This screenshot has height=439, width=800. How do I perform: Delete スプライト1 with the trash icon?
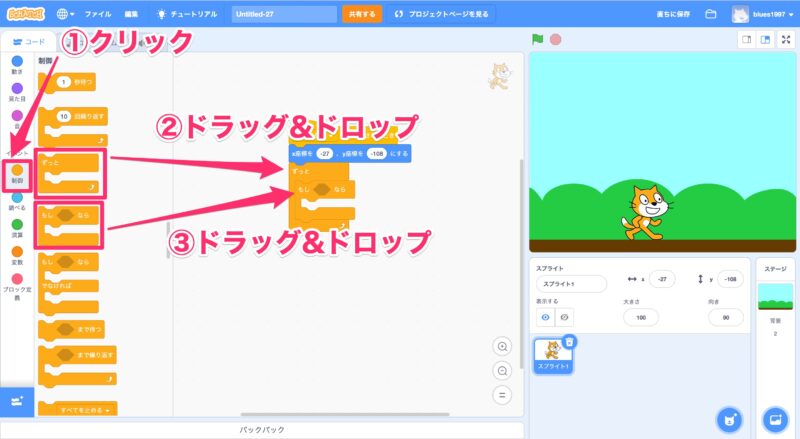[x=569, y=342]
